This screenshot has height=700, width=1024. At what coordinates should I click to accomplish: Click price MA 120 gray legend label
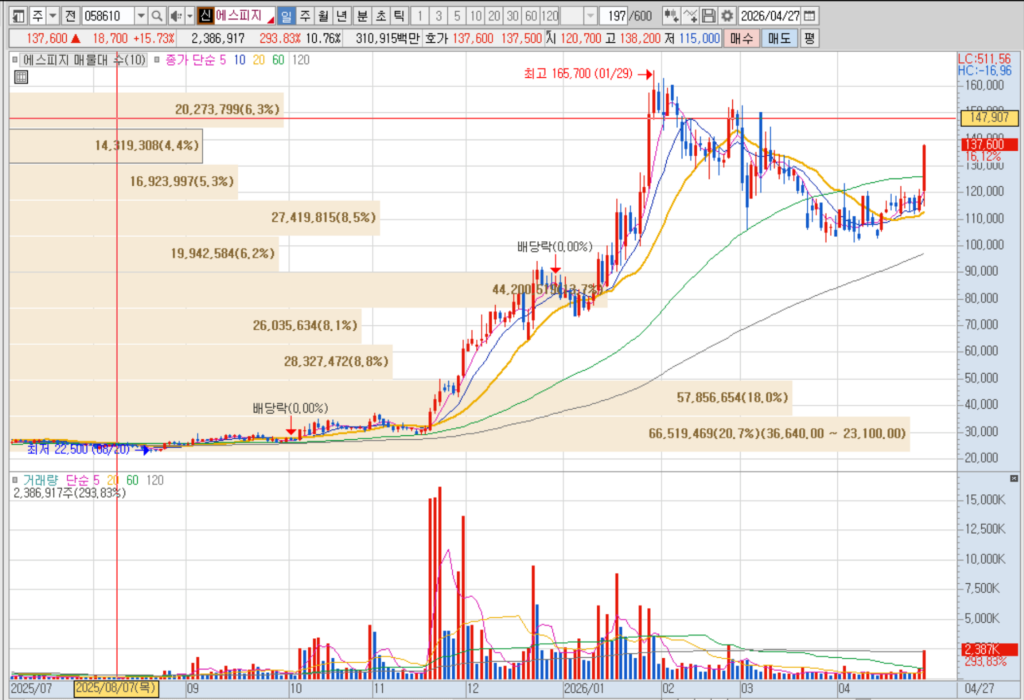click(300, 59)
